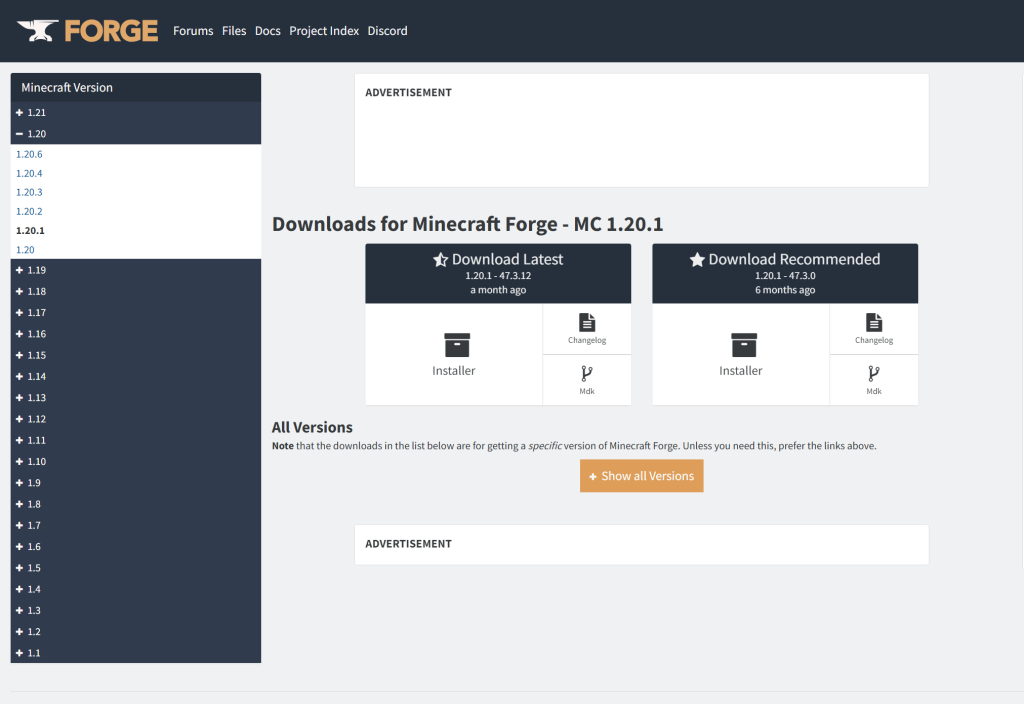Click the plus icon on Show all Versions

593,477
